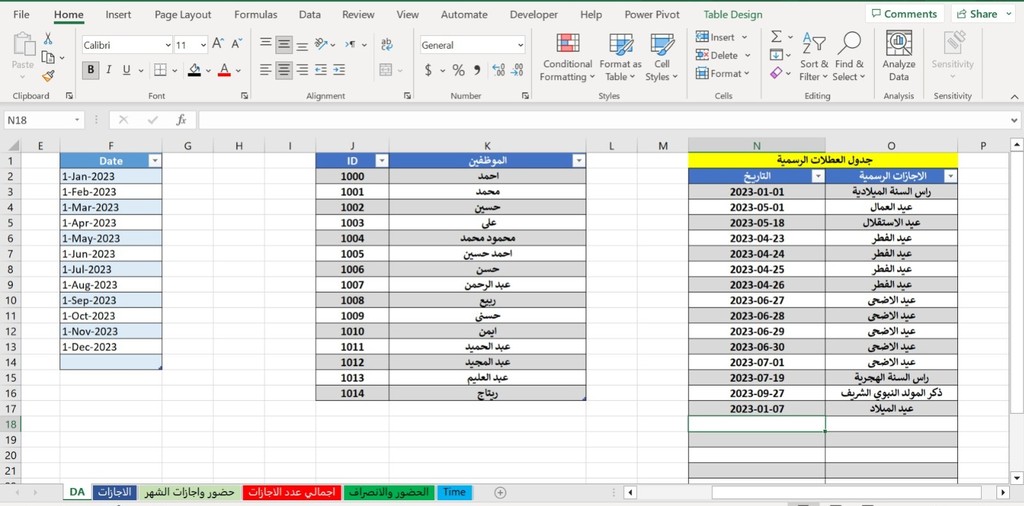Click the Borders icon
The image size is (1024, 506).
(x=160, y=70)
